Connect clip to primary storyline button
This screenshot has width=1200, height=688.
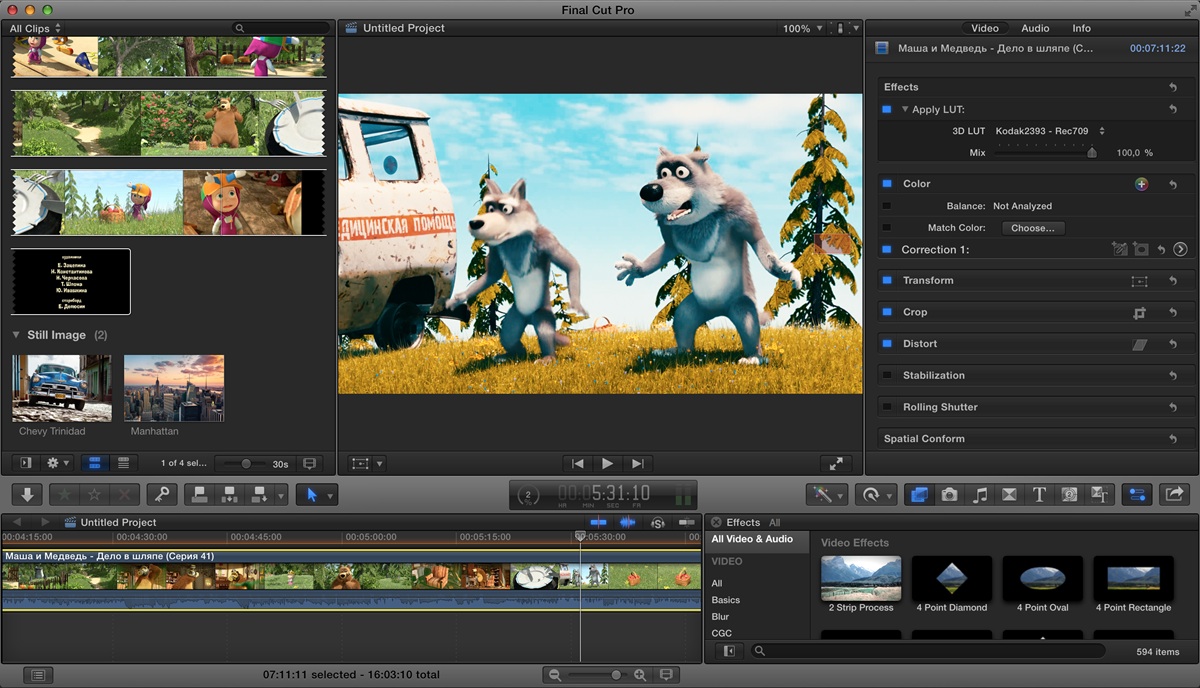point(201,494)
